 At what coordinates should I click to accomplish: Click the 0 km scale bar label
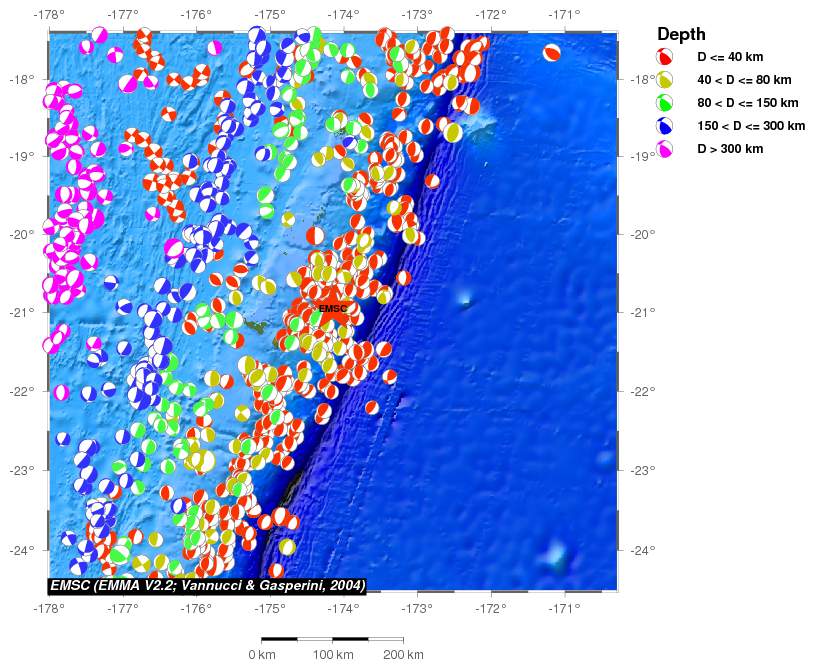pyautogui.click(x=262, y=655)
